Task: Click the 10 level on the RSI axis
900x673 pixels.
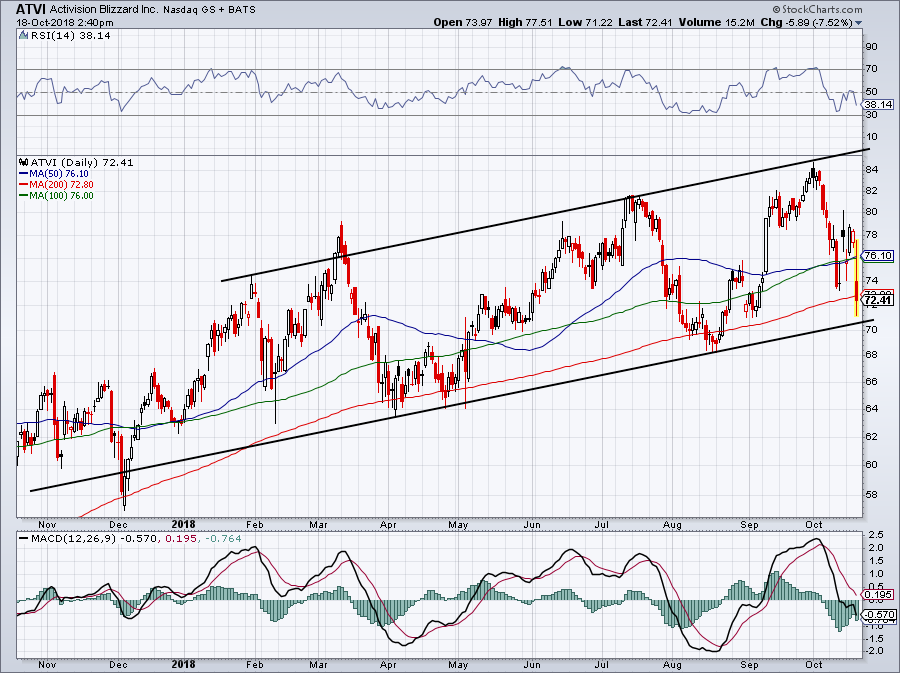Action: click(x=871, y=137)
